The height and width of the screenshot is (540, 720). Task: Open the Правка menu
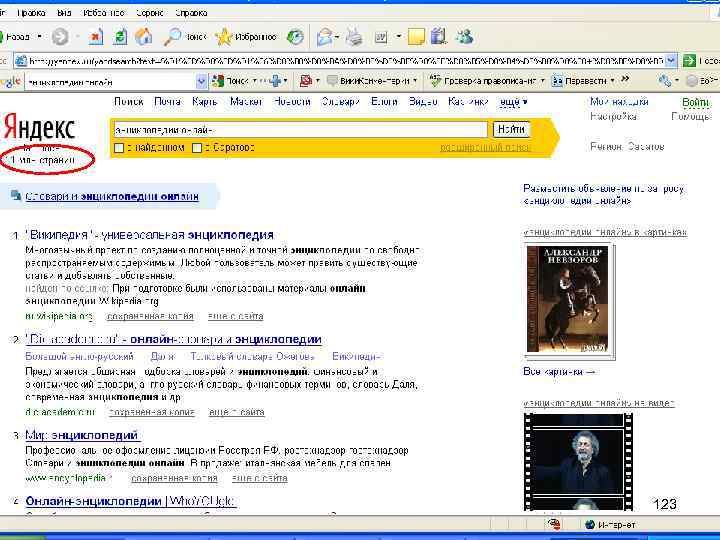coord(31,13)
